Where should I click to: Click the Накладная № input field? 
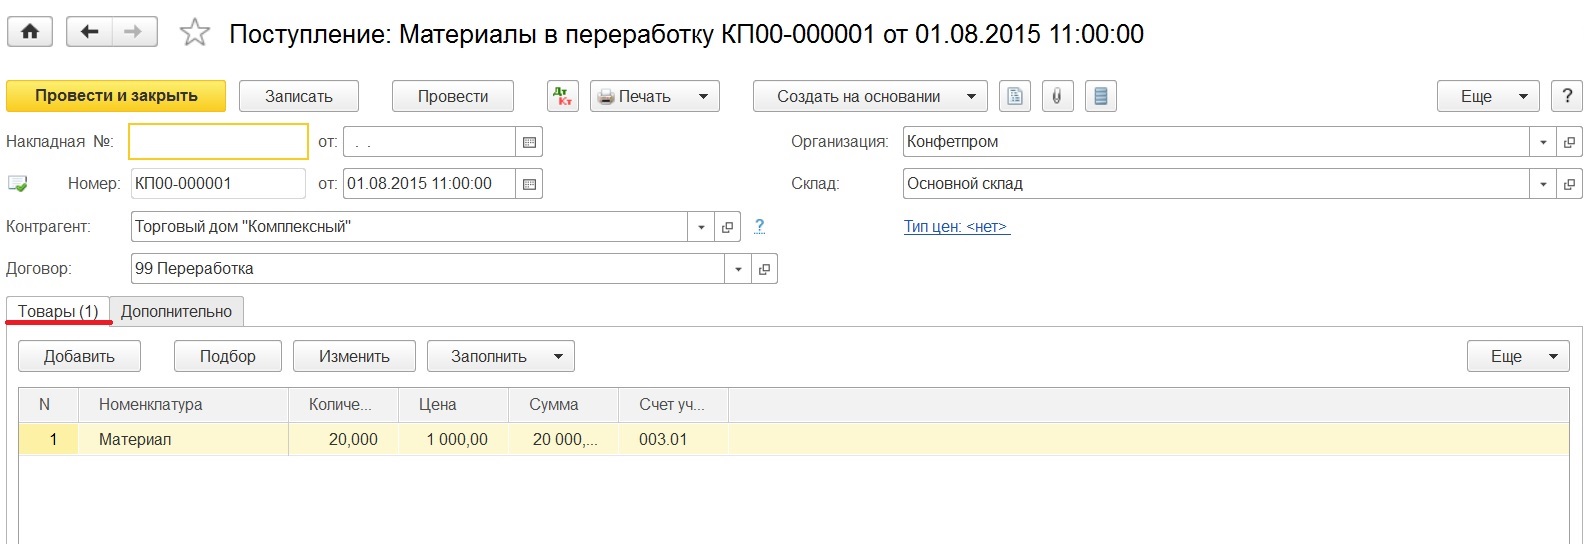click(218, 142)
